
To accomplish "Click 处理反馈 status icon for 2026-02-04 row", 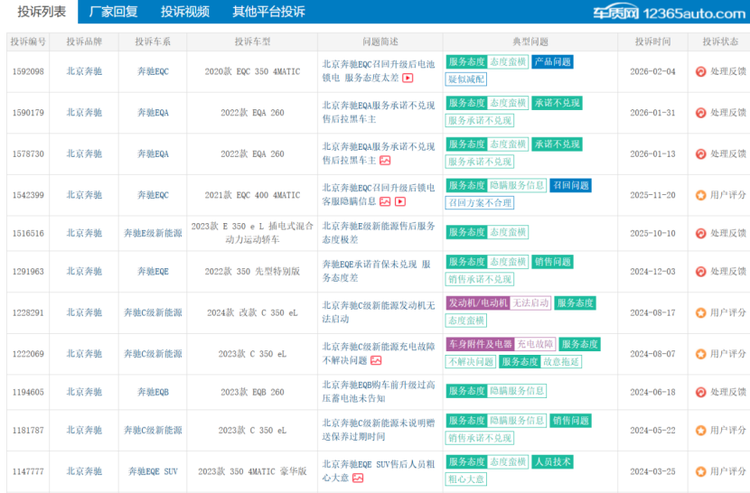I will pyautogui.click(x=701, y=72).
